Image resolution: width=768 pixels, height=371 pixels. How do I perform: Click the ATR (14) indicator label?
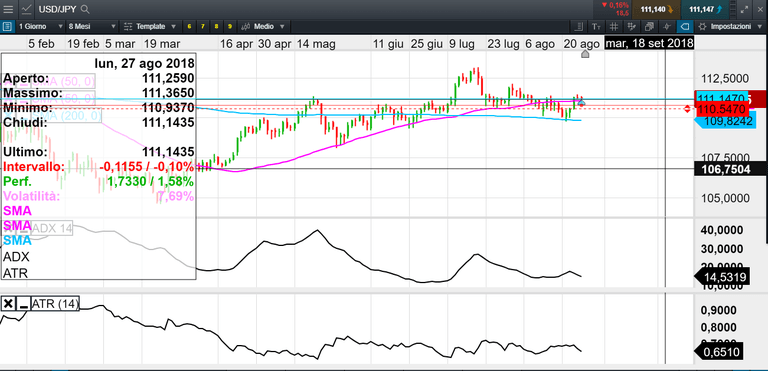(55, 304)
